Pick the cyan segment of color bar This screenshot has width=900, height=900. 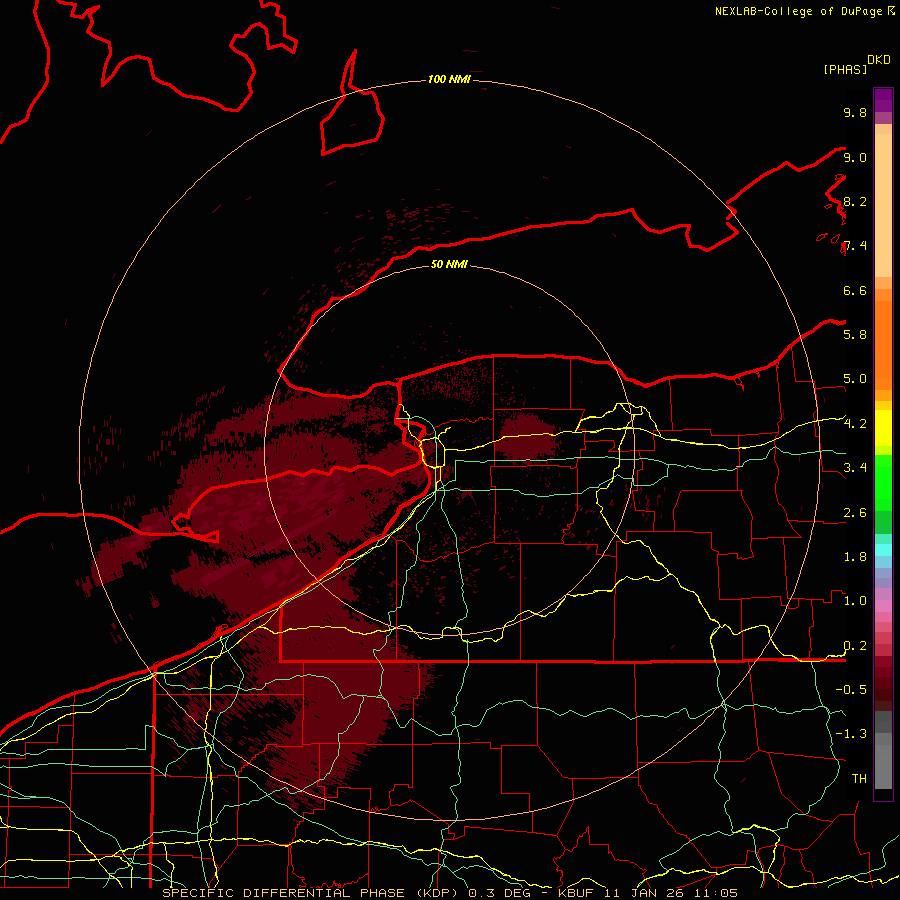coord(883,549)
